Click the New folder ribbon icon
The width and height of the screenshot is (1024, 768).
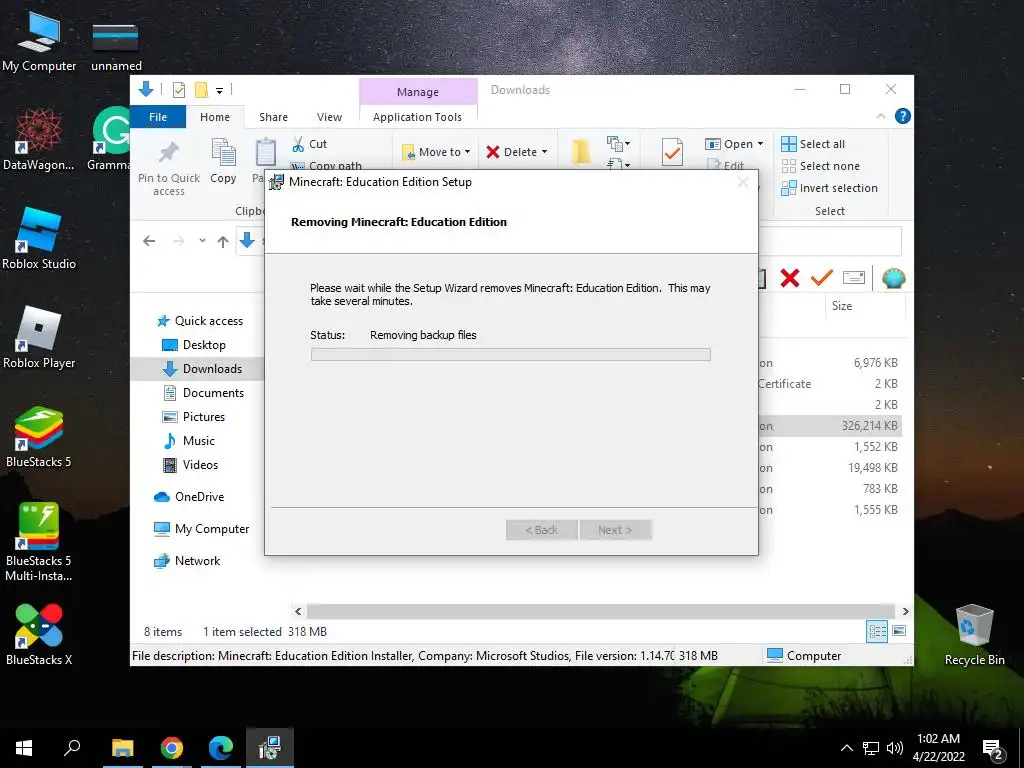pos(581,152)
